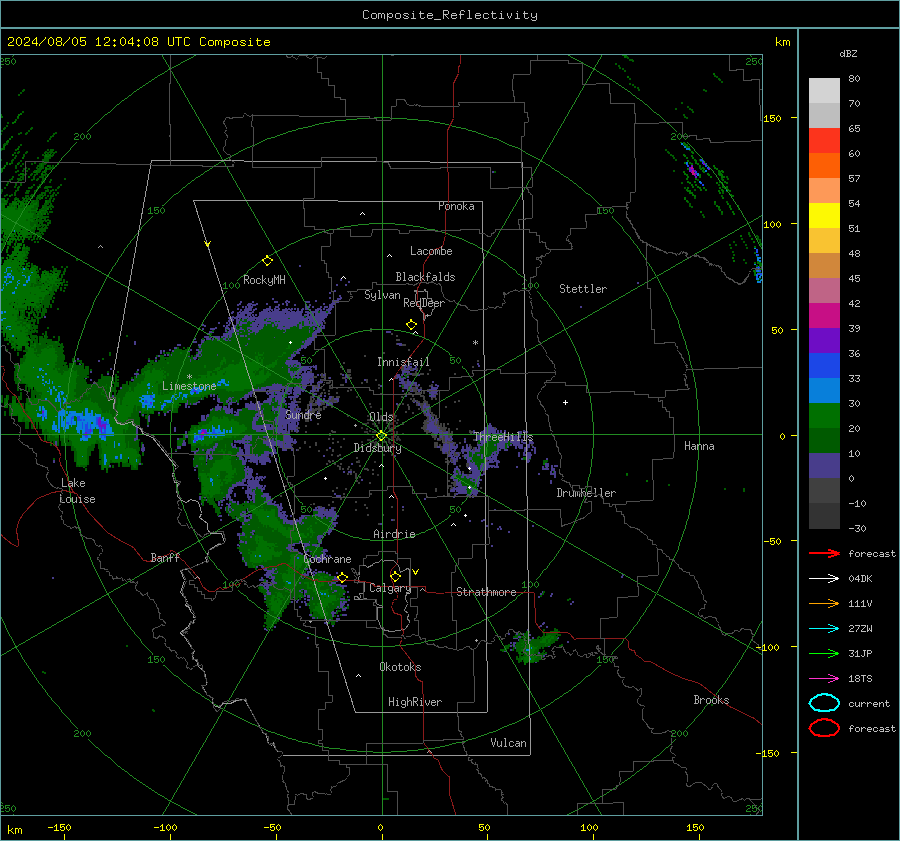
Task: Select the light blue 33-30 dBZ swatch
Action: [824, 391]
